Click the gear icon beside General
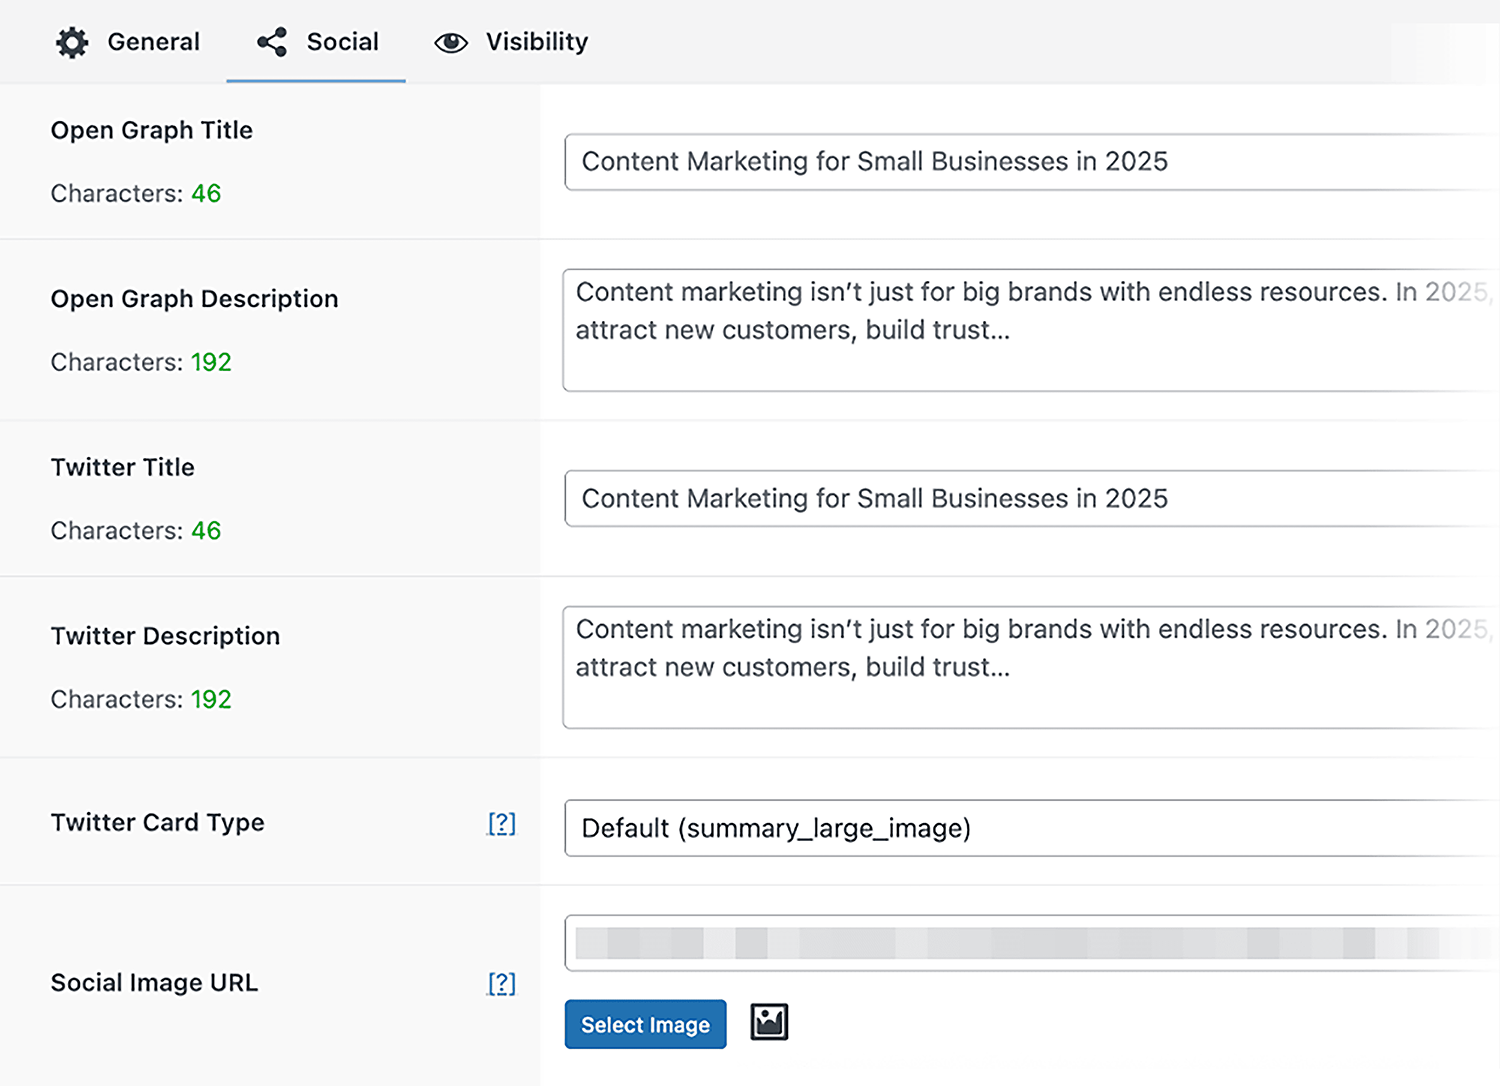This screenshot has height=1086, width=1500. point(72,42)
